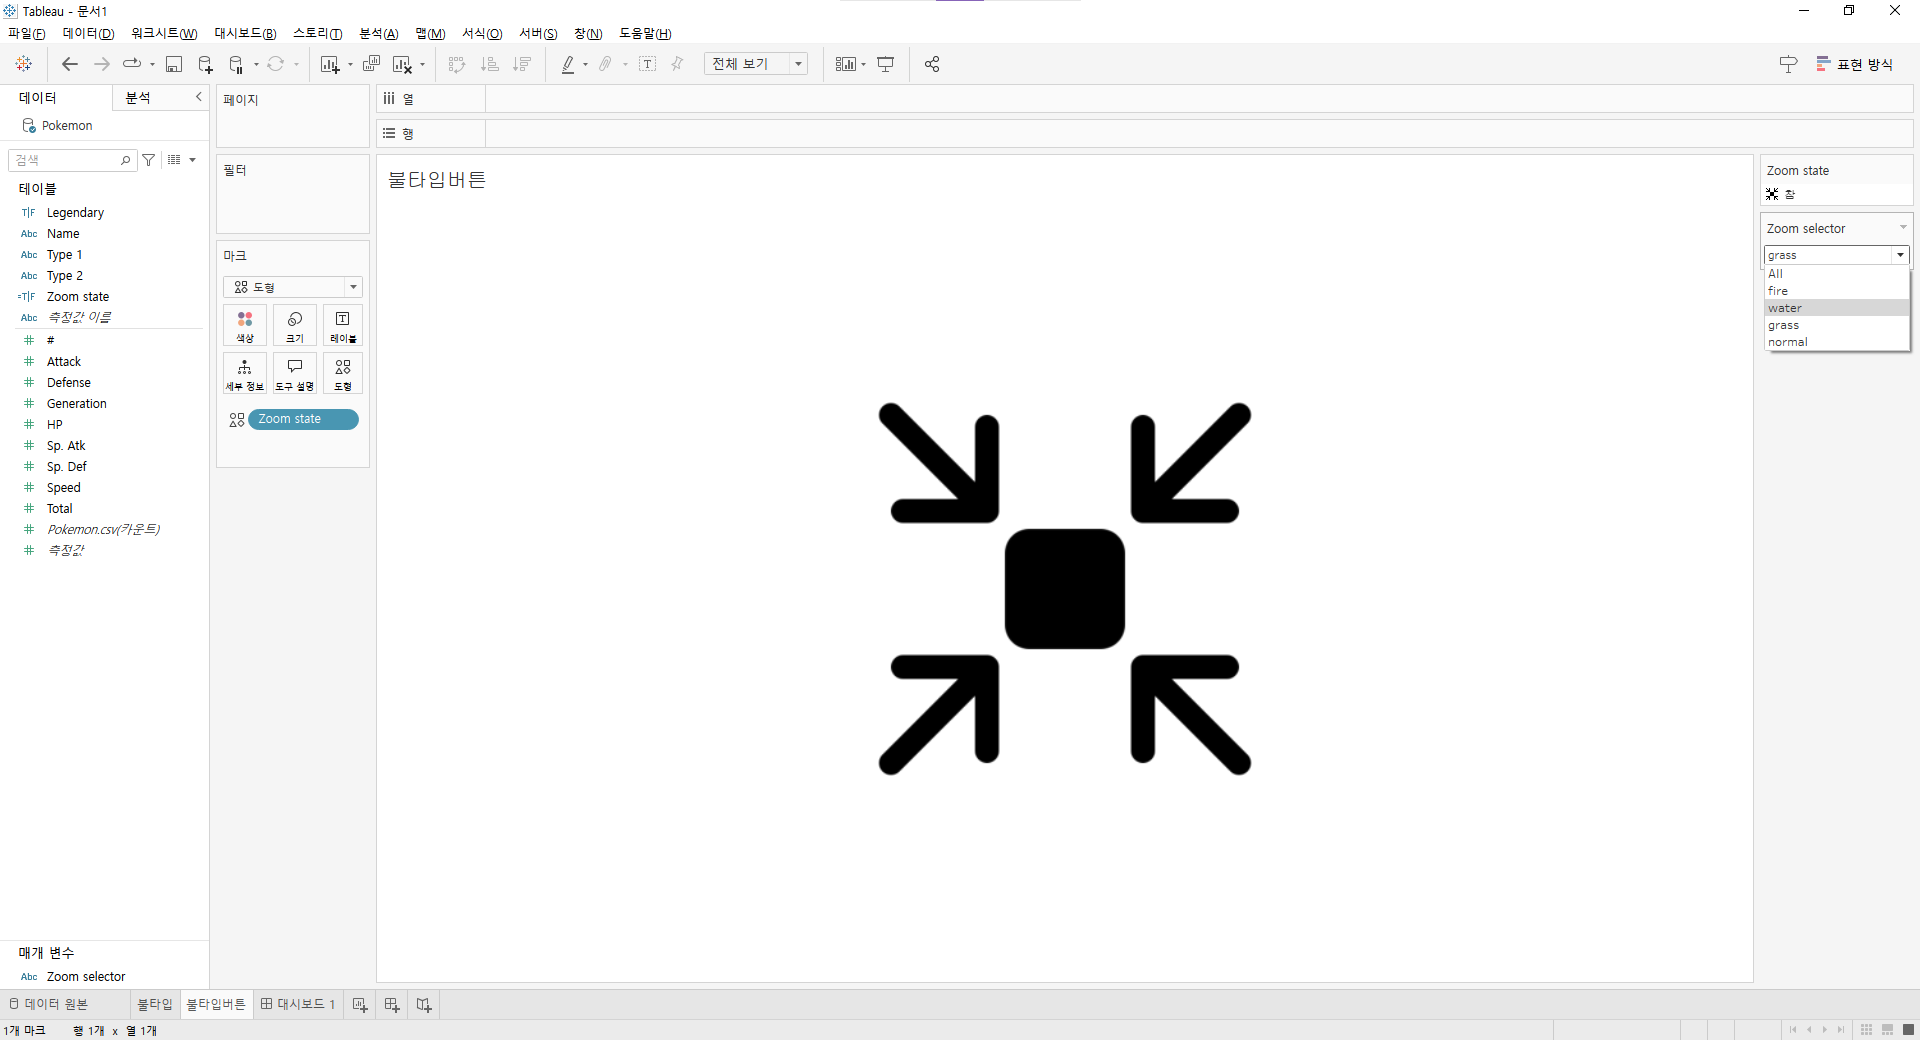Click the Zoom state pill on Marks
The image size is (1920, 1040).
[x=303, y=420]
